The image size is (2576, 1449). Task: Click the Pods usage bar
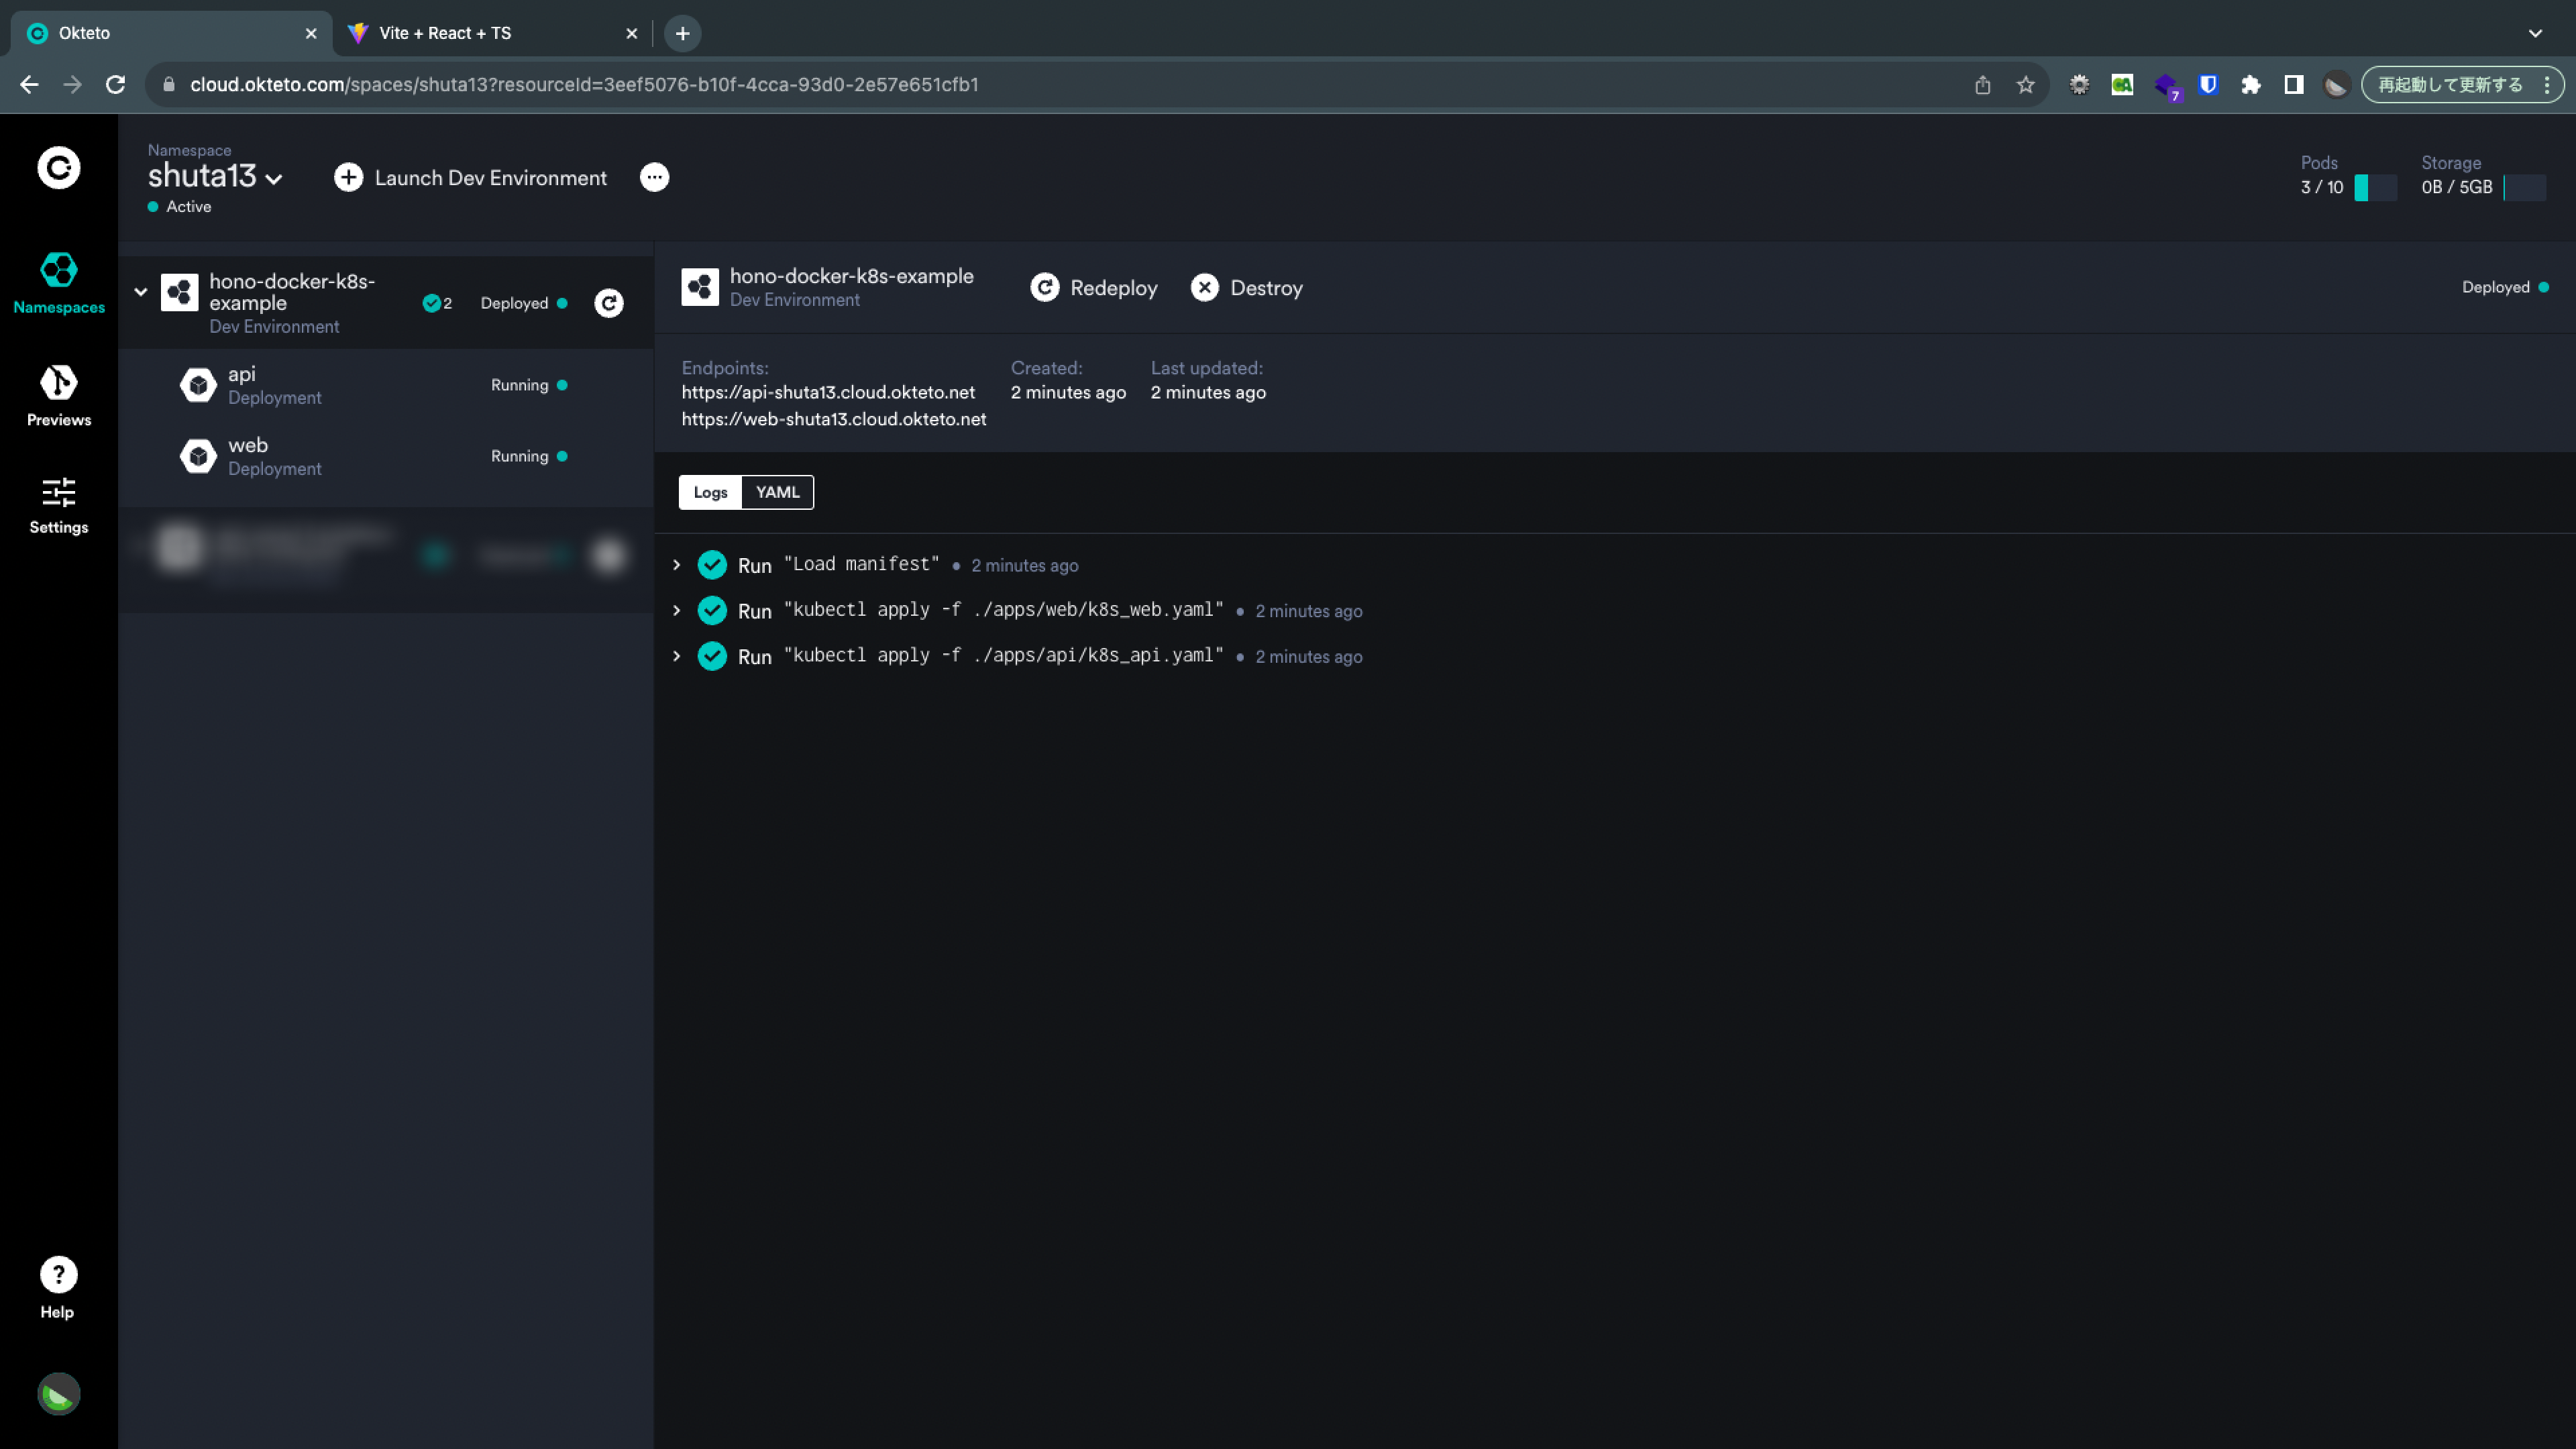click(x=2374, y=187)
